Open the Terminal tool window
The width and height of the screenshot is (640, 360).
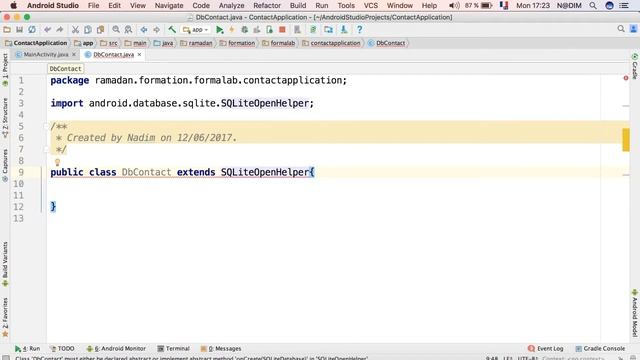173,349
